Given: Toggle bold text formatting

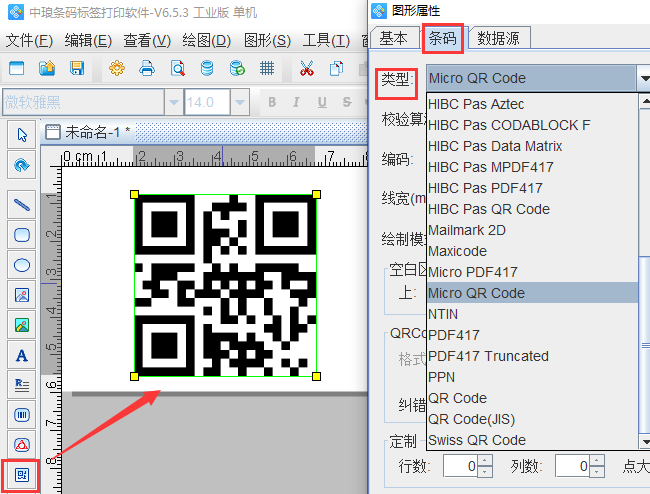Looking at the screenshot, I should 271,102.
